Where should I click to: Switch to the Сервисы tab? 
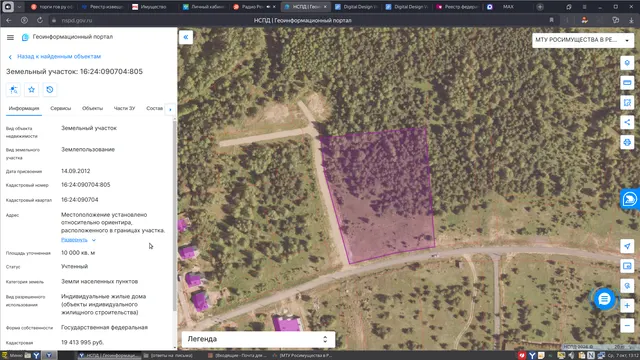(60, 109)
